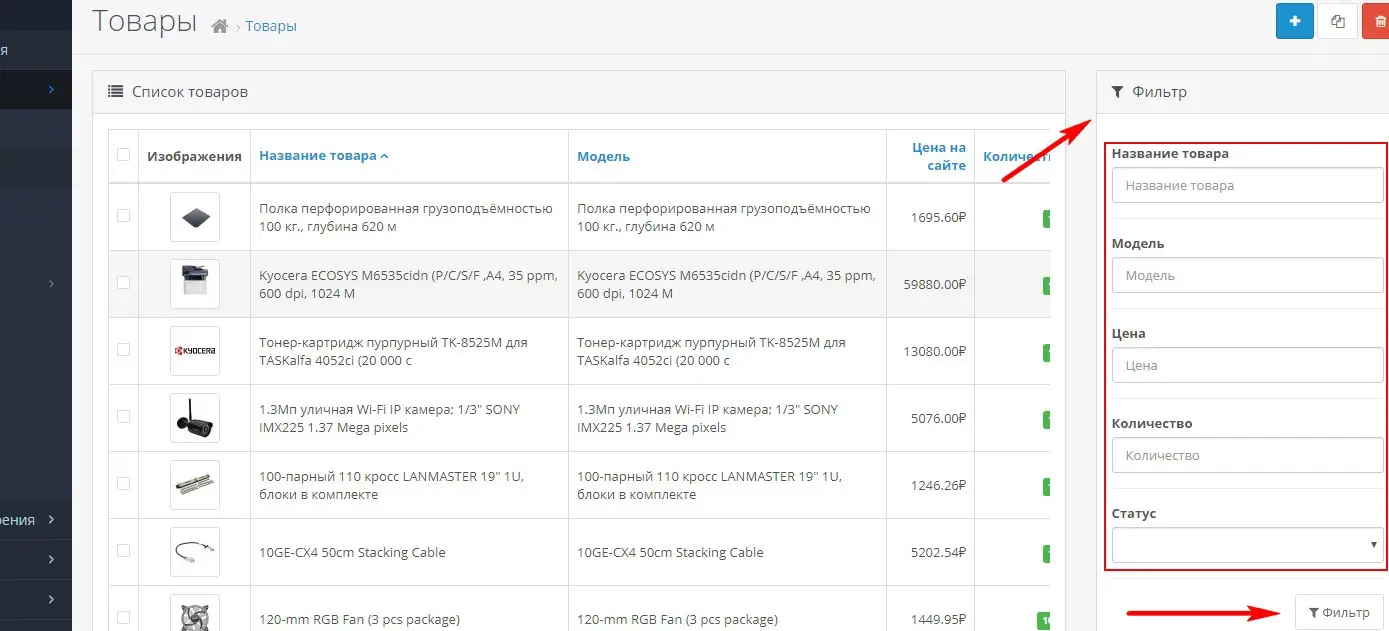Screen dimensions: 1389x631
Task: Check the Kyocera ECOSYS M6535cidn row checkbox
Action: (x=123, y=283)
